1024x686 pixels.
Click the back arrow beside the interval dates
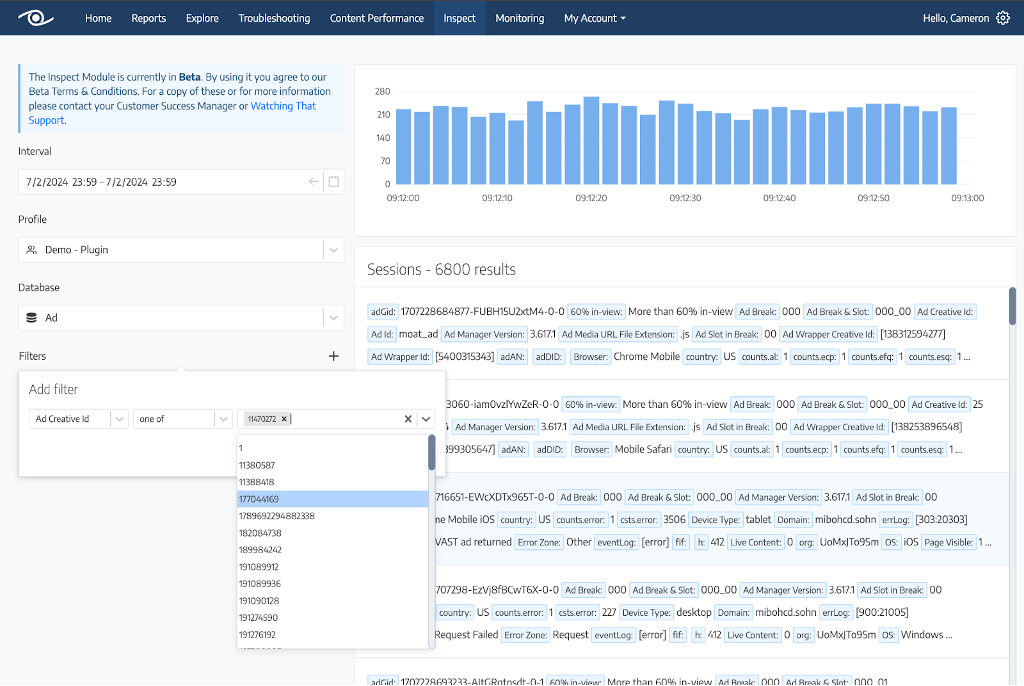coord(313,181)
